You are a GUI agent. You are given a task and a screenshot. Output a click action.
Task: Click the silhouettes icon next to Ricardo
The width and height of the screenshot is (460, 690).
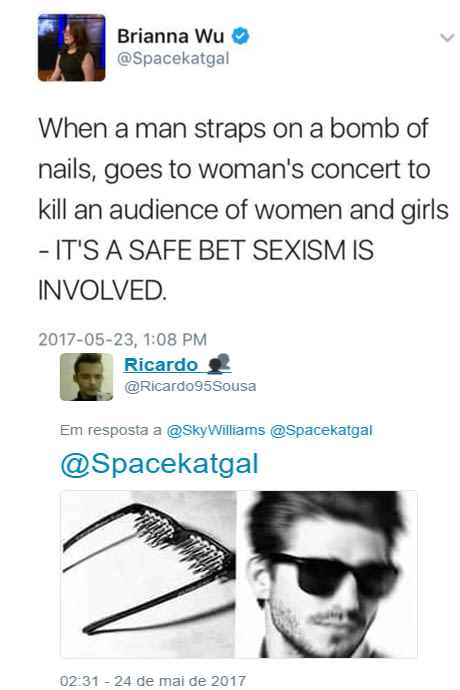tap(219, 364)
